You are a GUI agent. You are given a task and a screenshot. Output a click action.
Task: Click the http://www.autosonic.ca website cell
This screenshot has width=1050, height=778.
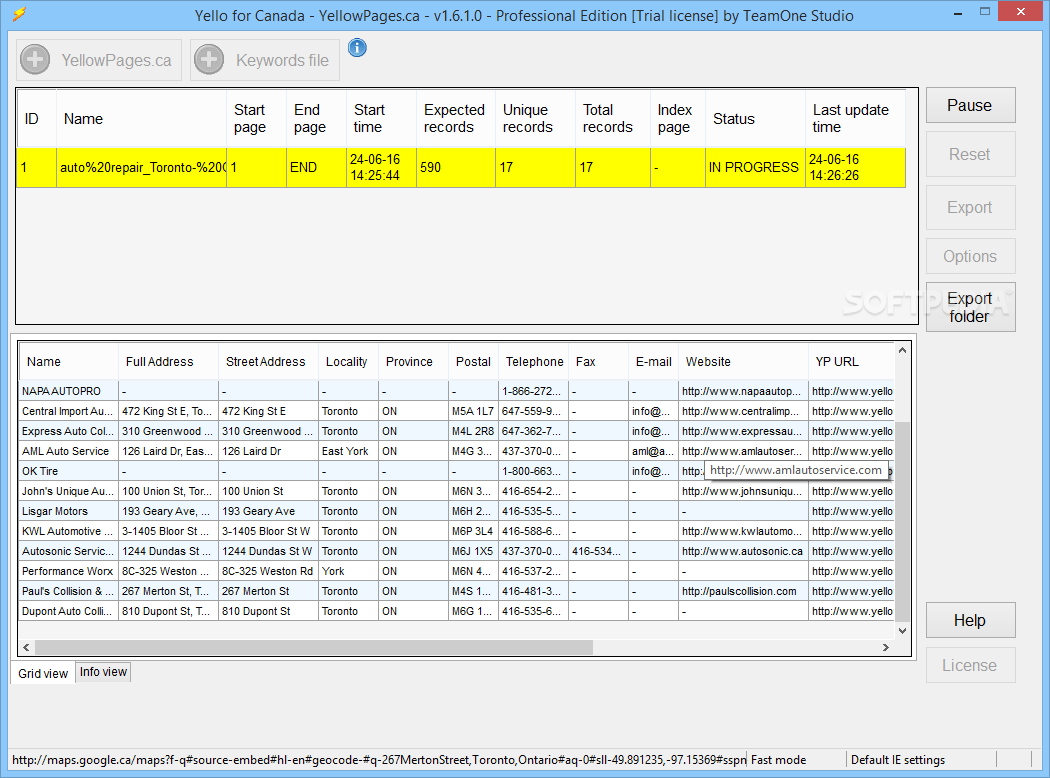point(742,552)
